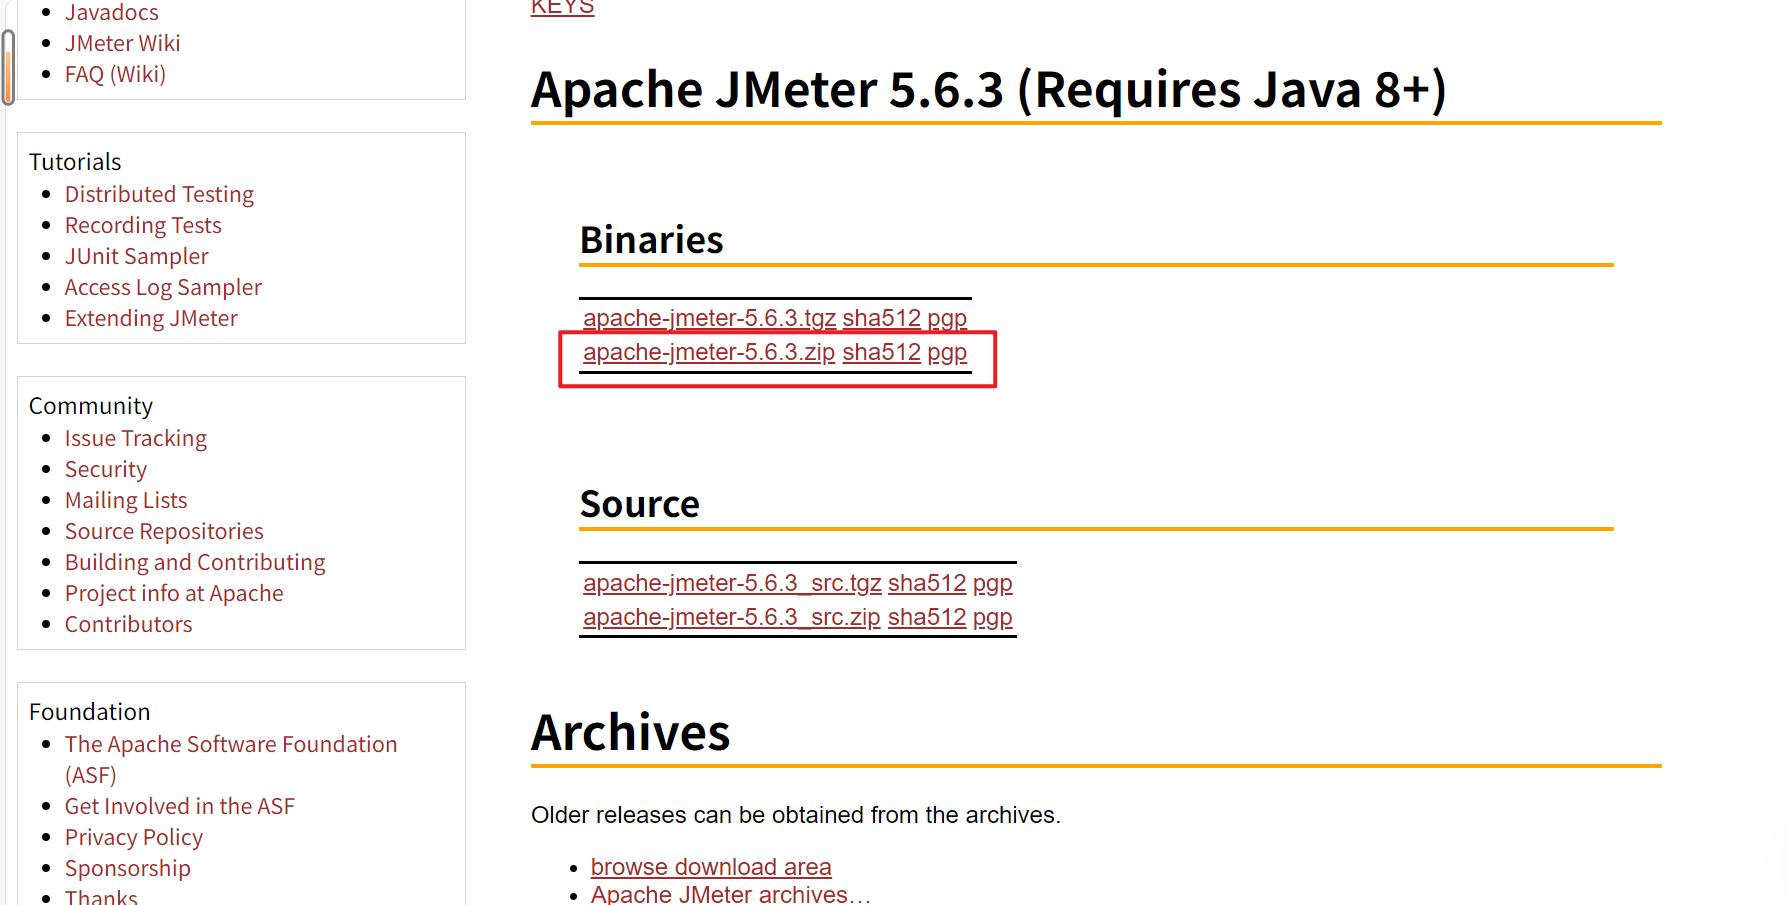Open the KEYS link at the top

tap(561, 7)
